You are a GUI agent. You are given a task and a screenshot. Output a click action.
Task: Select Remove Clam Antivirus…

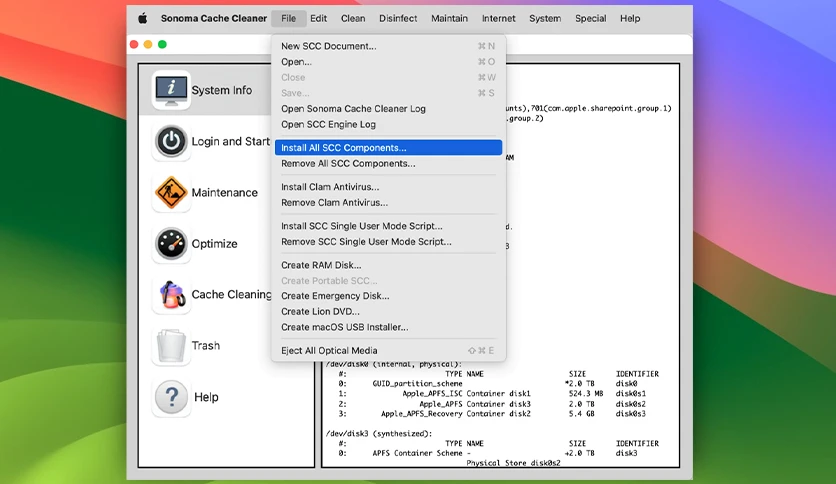pos(388,203)
